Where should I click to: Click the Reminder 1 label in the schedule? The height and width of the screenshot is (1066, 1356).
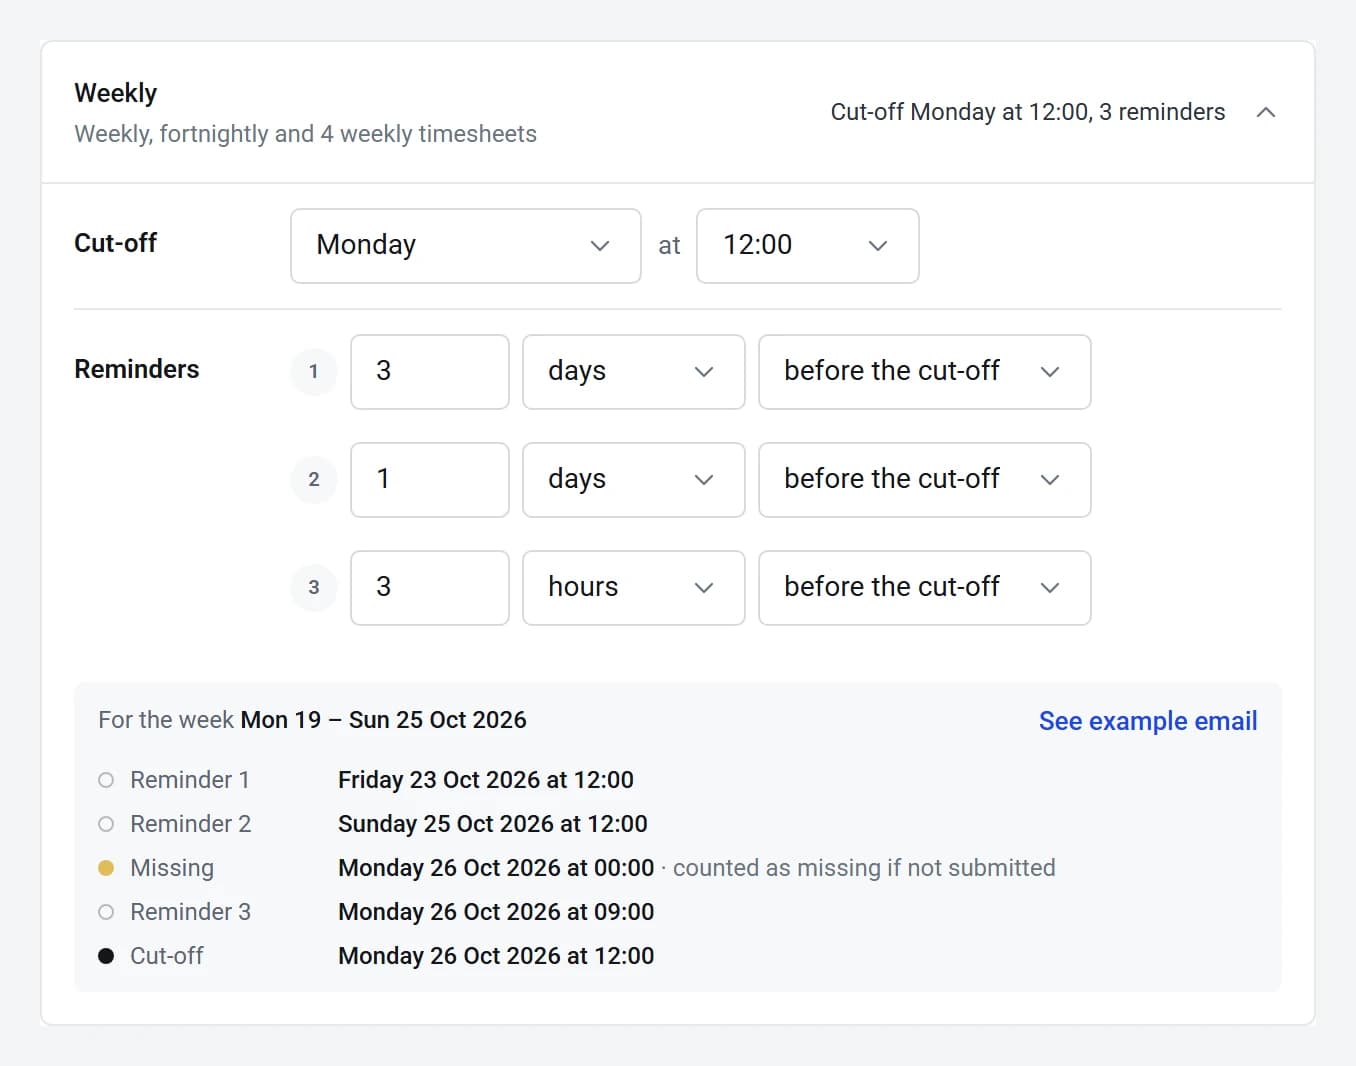click(190, 780)
